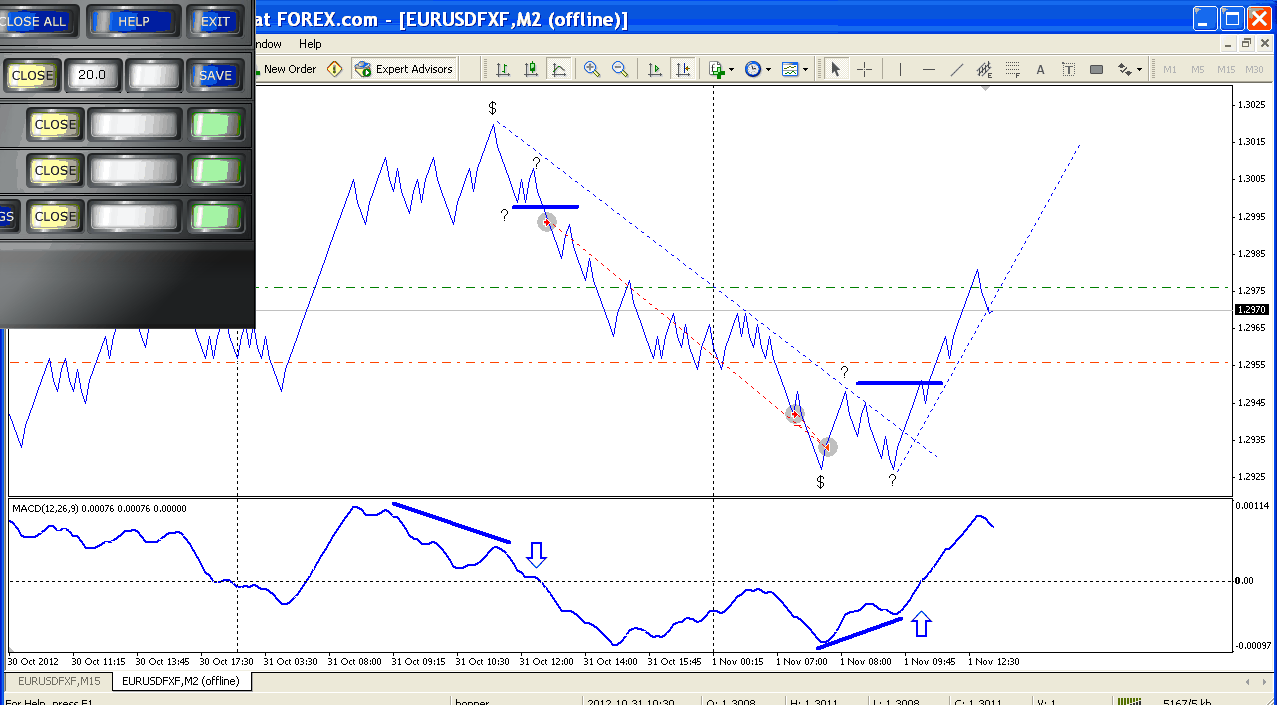
Task: Switch to M15 timeframe
Action: pos(1226,69)
